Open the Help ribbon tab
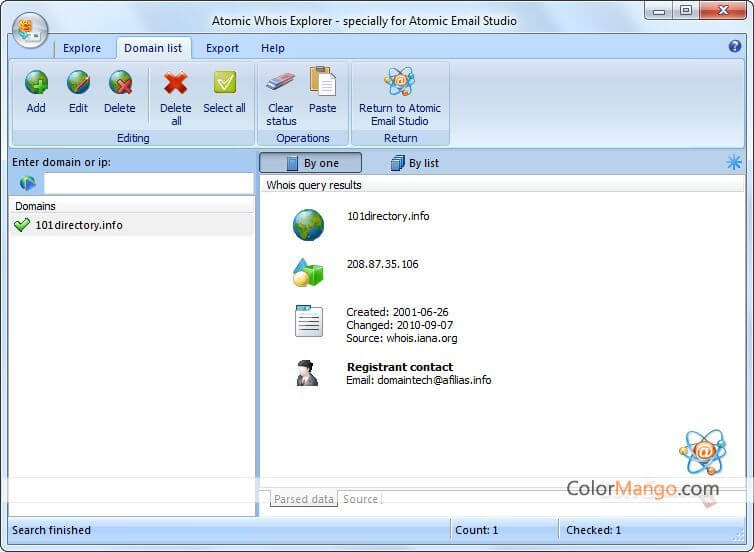The width and height of the screenshot is (754, 552). [x=273, y=48]
